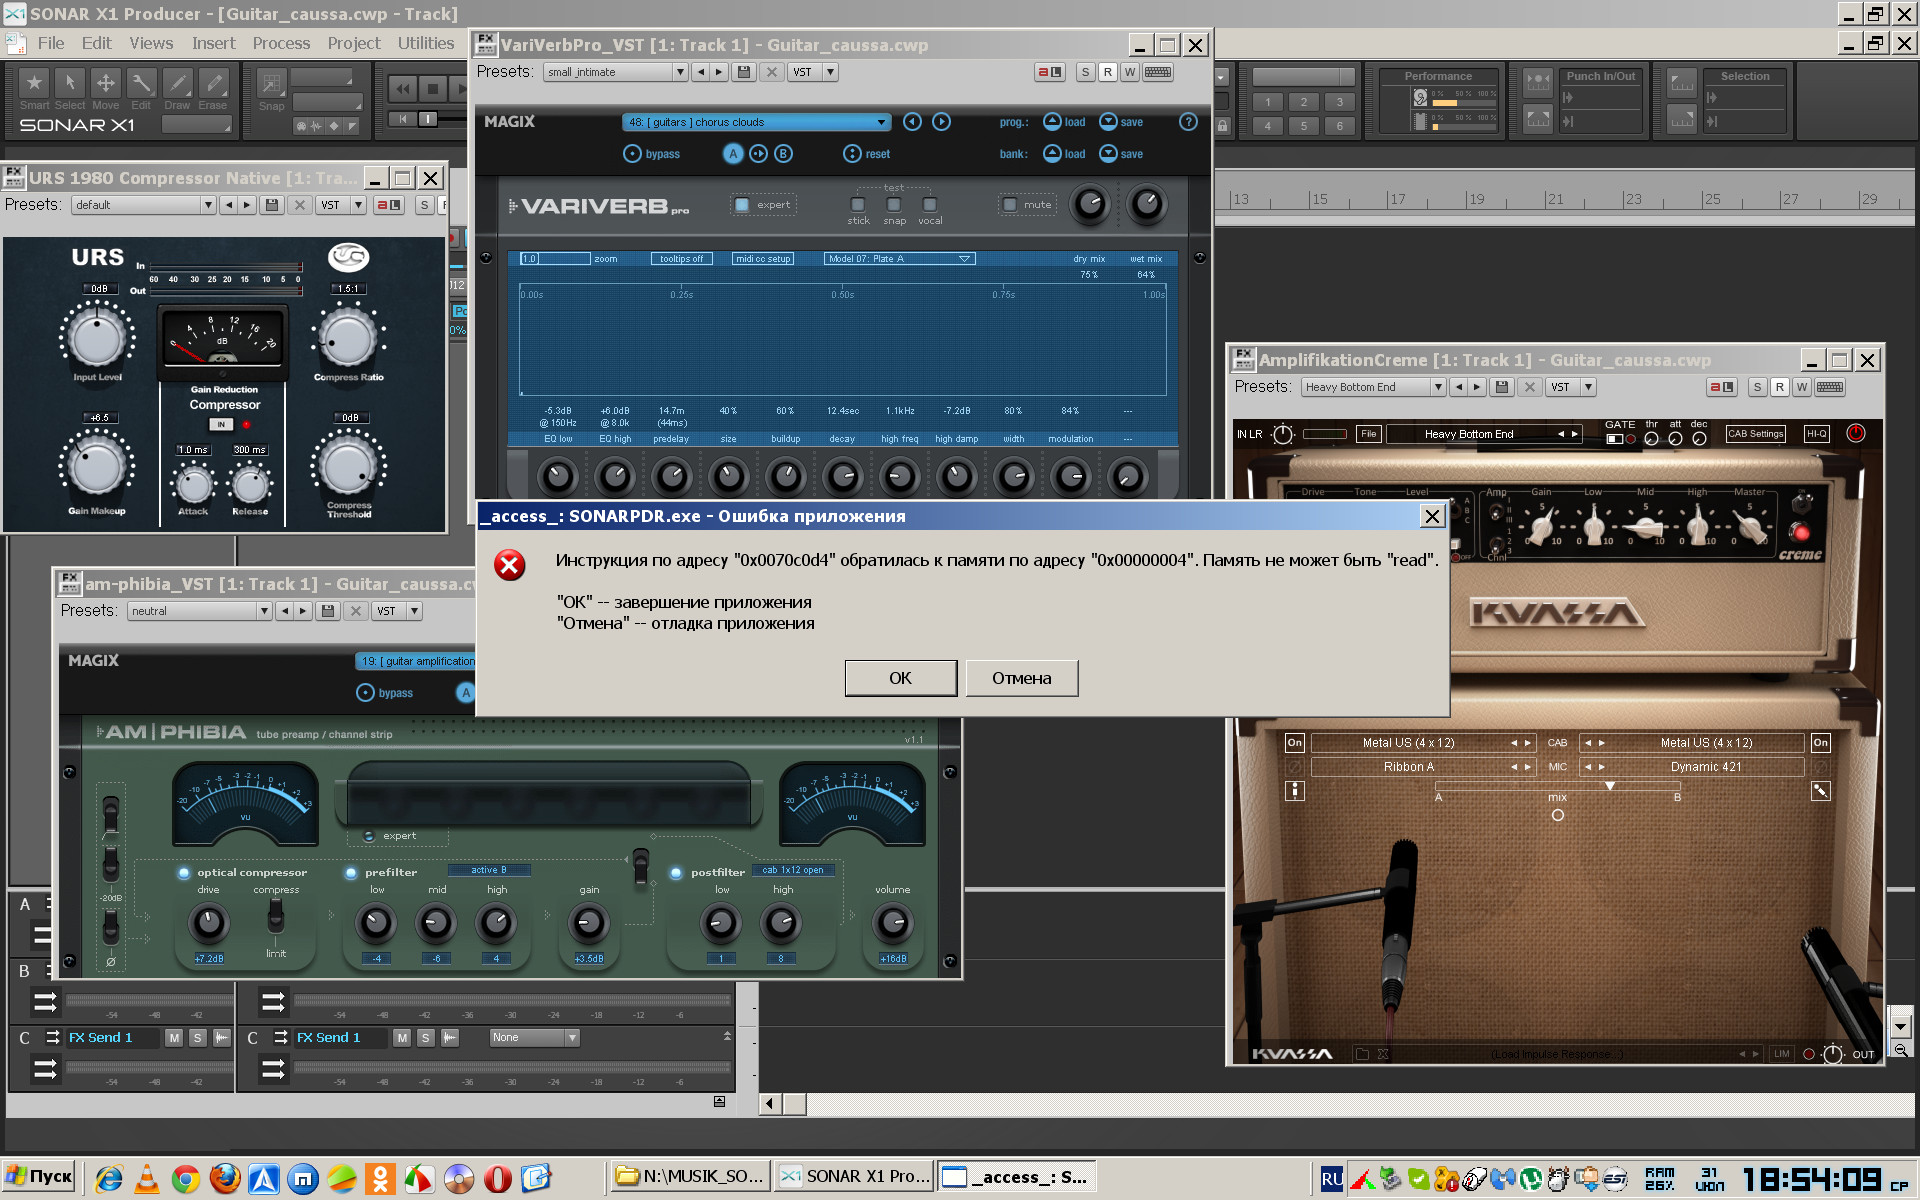Click VariVerb prog load icon
The image size is (1920, 1200).
click(x=1052, y=122)
